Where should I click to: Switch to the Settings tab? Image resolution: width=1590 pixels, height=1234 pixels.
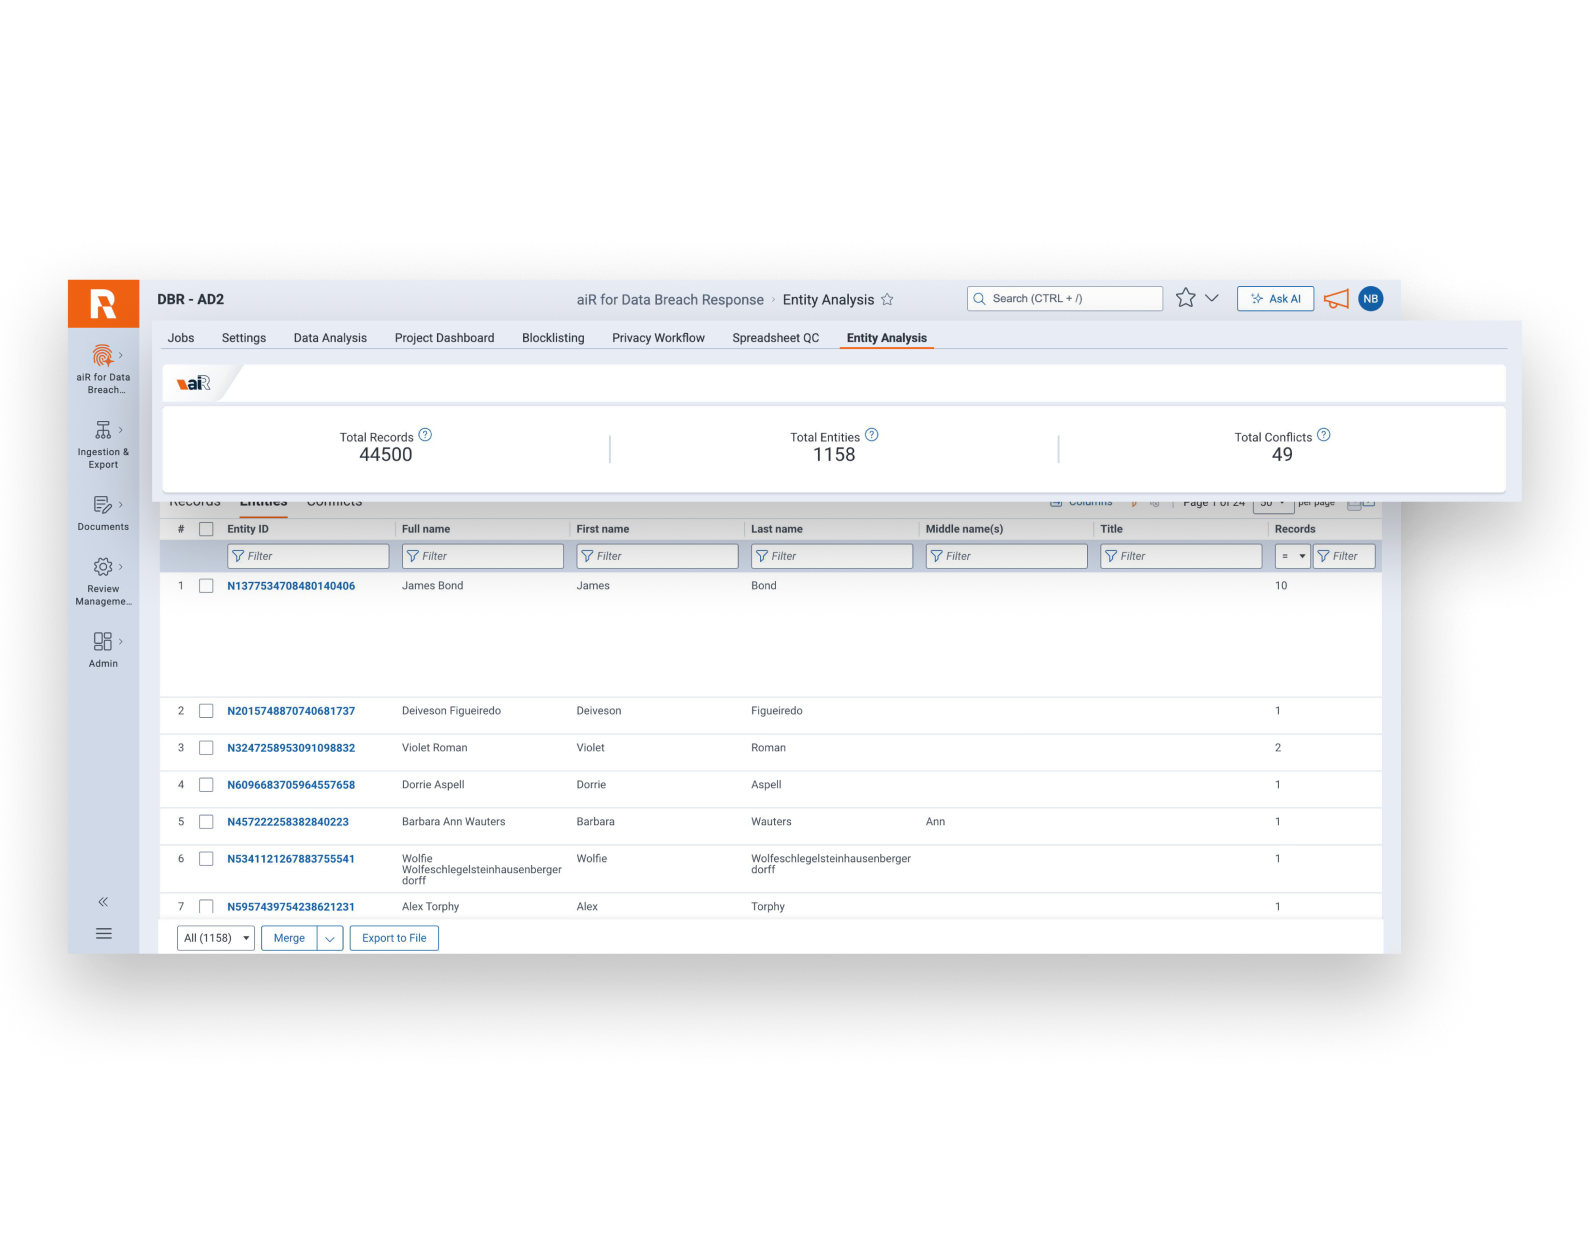point(244,338)
